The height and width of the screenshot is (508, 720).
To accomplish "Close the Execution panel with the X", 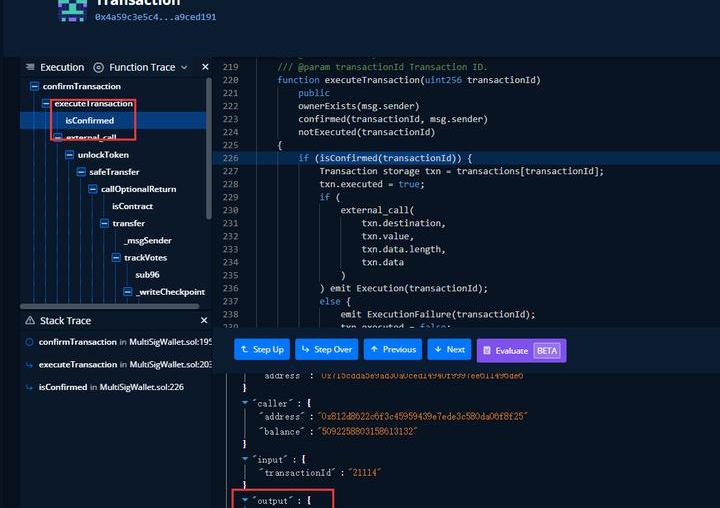I will coord(205,67).
